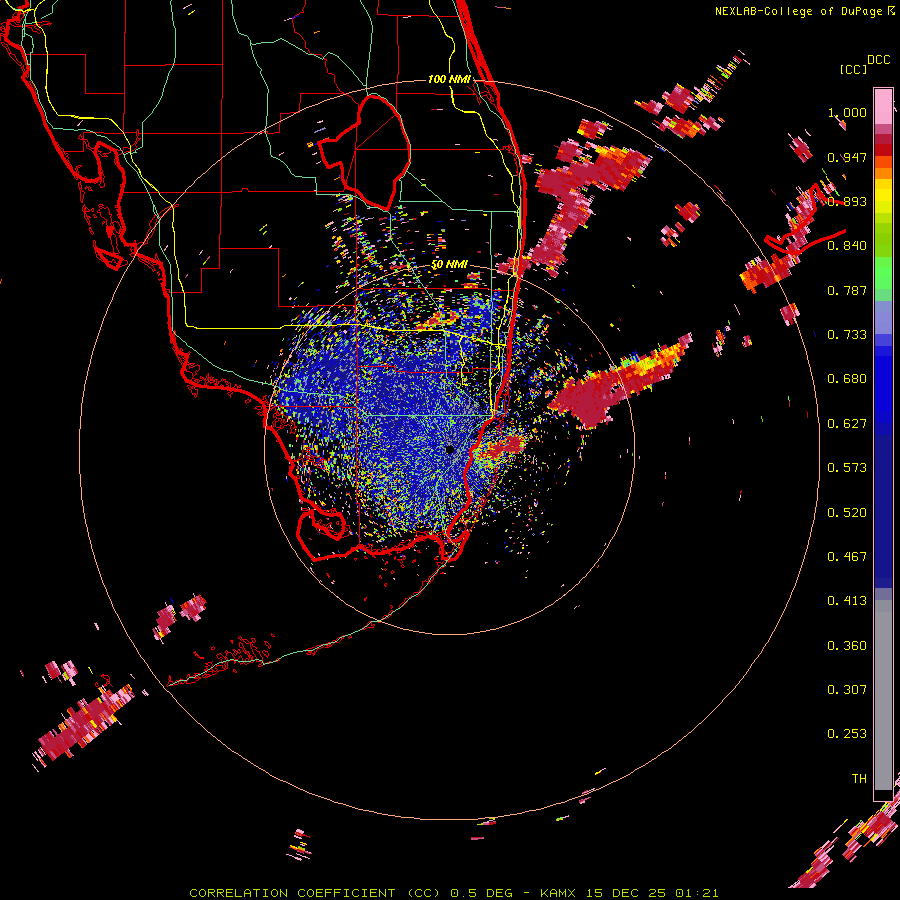This screenshot has width=900, height=900.
Task: Click the 100 NMI range ring label
Action: (x=449, y=79)
